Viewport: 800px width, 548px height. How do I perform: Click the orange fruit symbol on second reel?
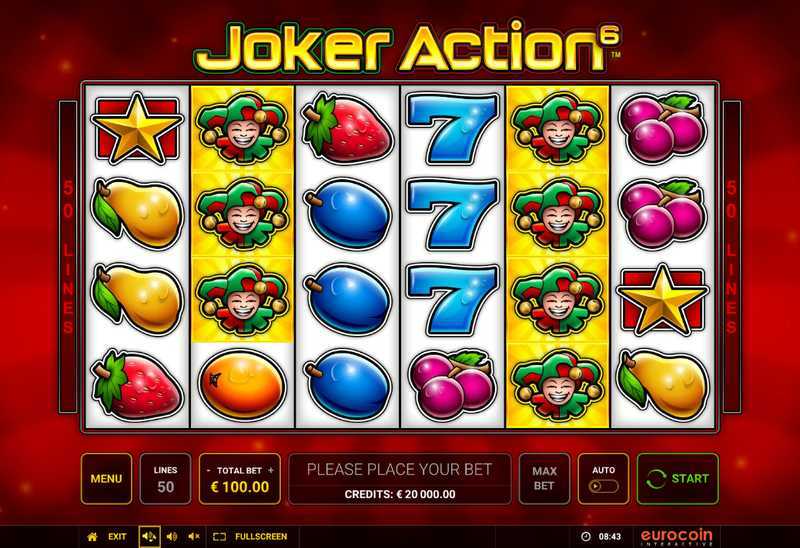click(242, 384)
